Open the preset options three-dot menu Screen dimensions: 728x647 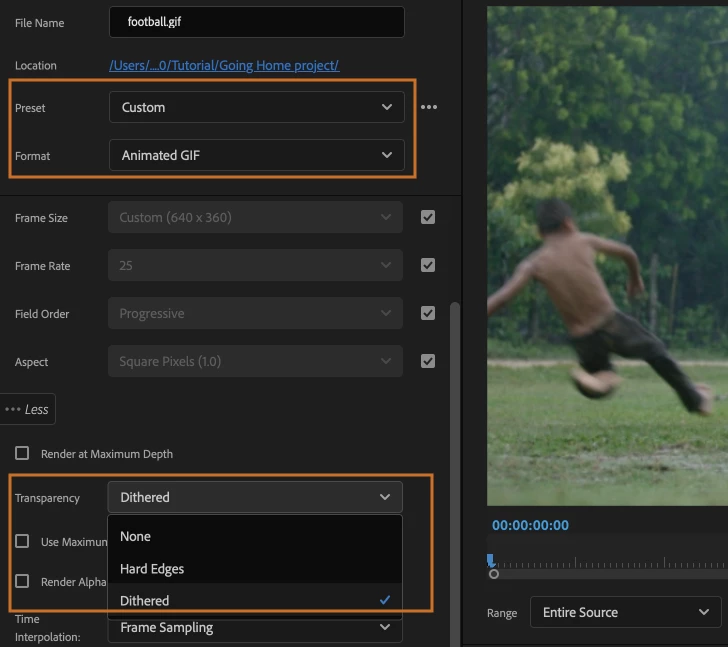429,107
